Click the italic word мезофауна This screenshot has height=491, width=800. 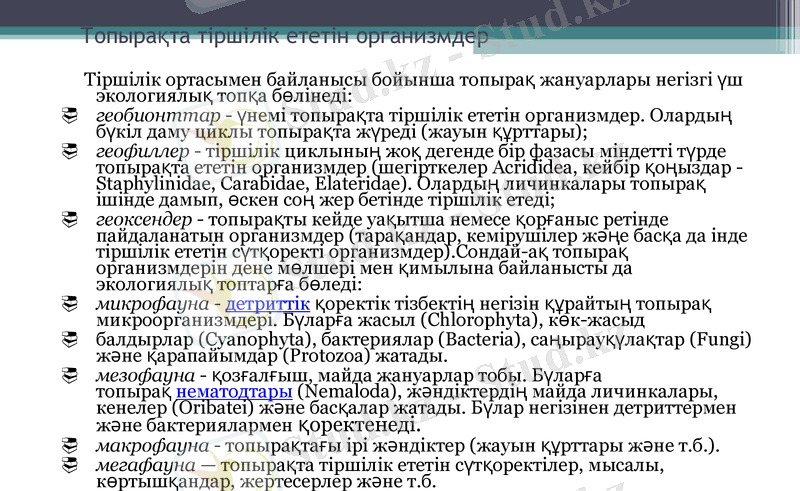point(145,376)
